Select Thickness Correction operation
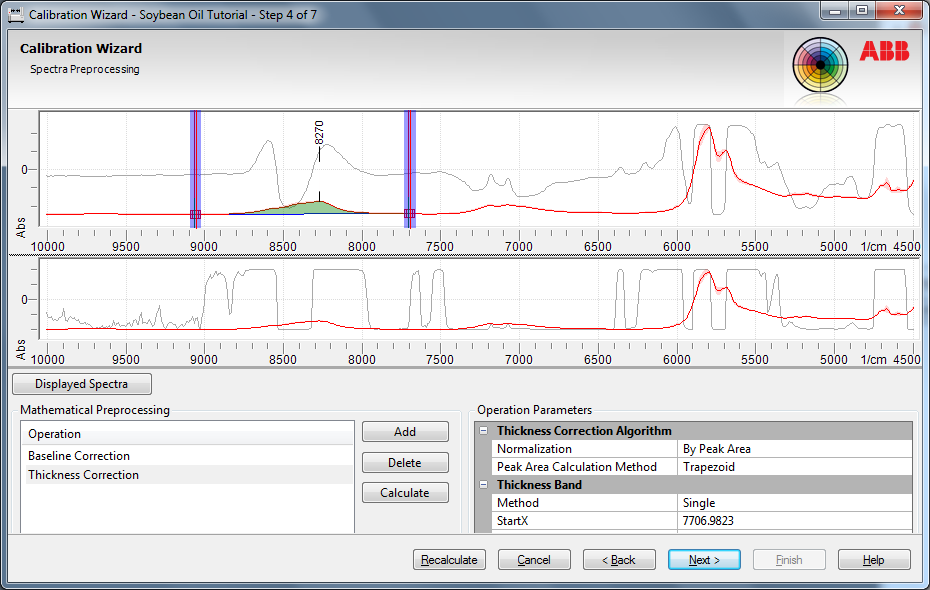The width and height of the screenshot is (930, 590). coord(83,475)
